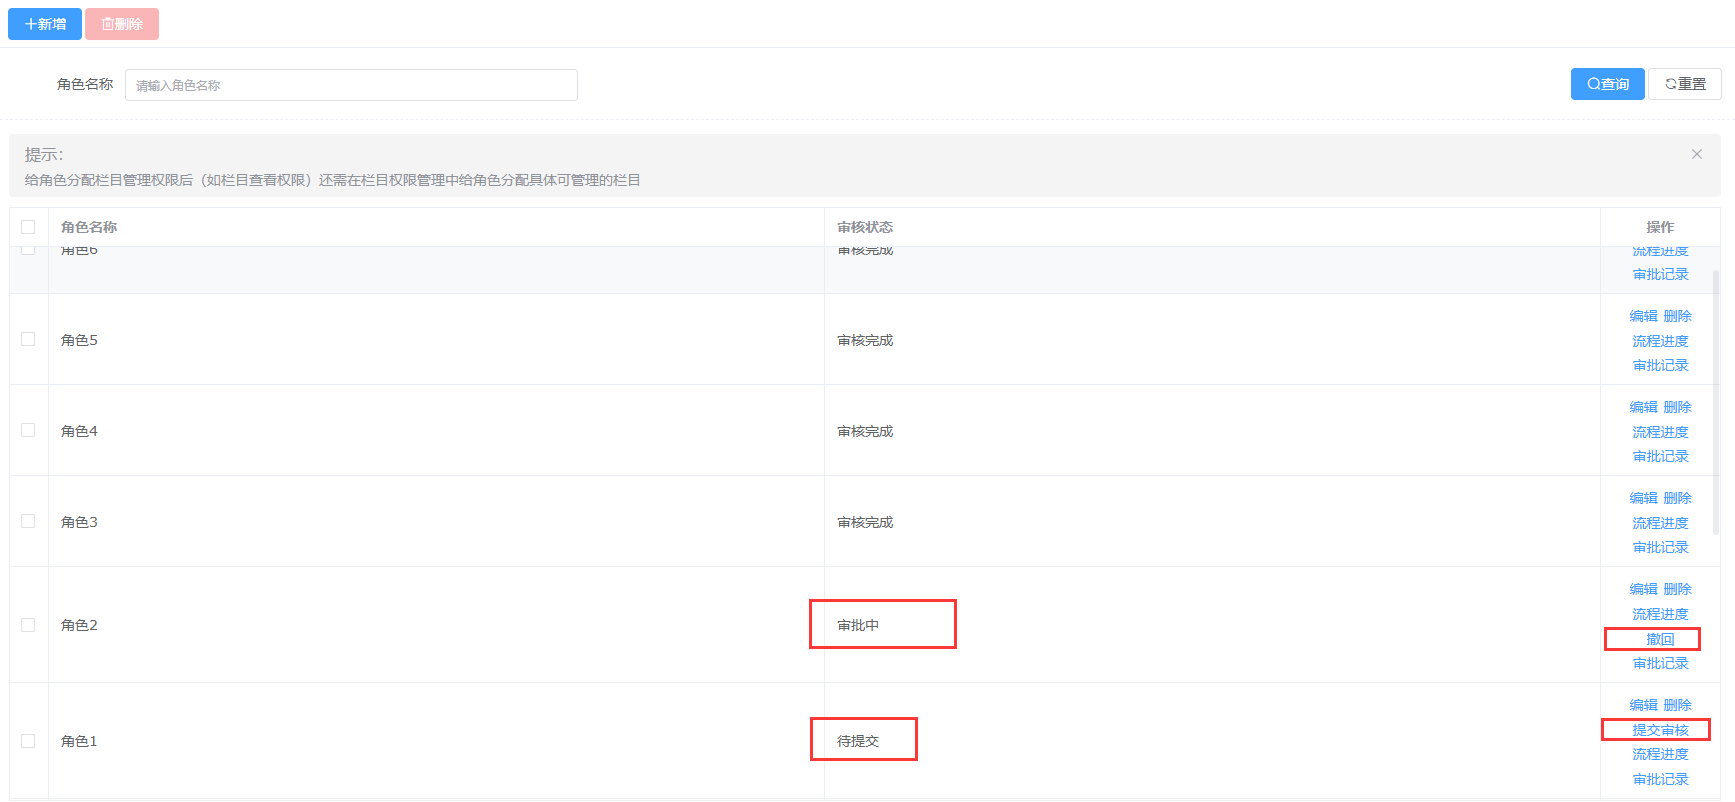Click 提交审核 for 角色1
Screen dimensions: 1735x802
coord(1660,730)
